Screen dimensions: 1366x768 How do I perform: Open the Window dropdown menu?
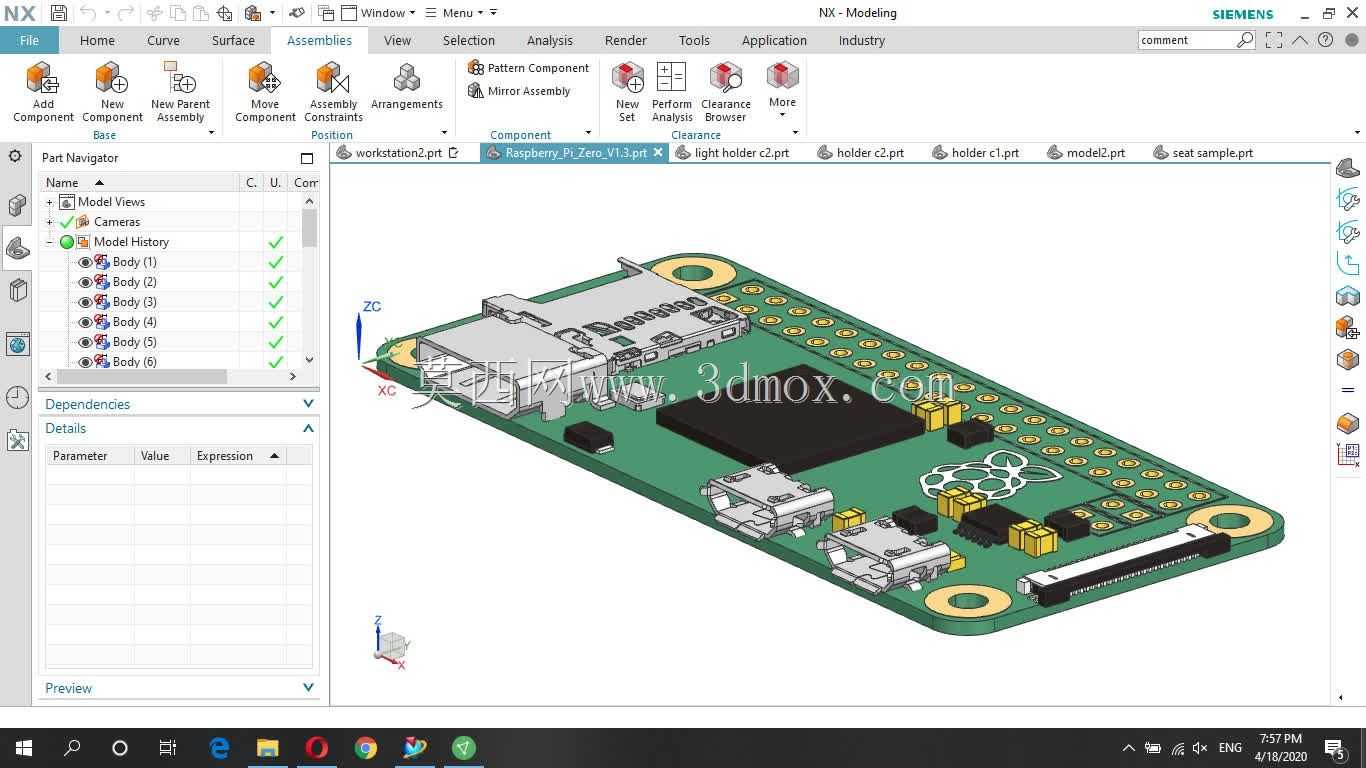(379, 13)
